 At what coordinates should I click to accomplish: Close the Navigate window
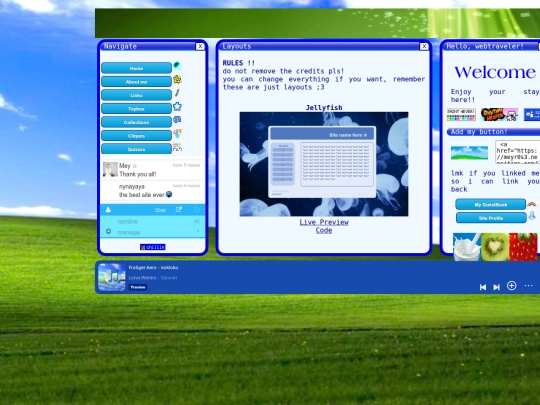[200, 46]
